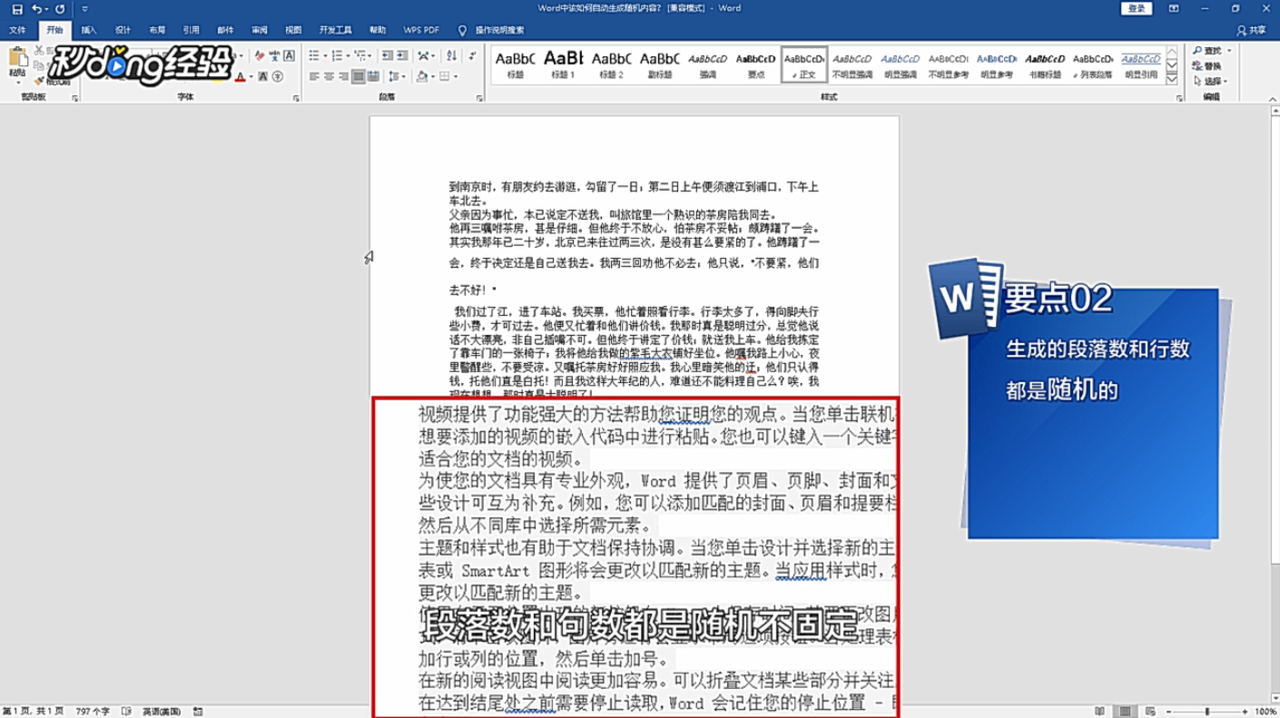Viewport: 1280px width, 718px height.
Task: Collapse the ribbon
Action: 1271,98
